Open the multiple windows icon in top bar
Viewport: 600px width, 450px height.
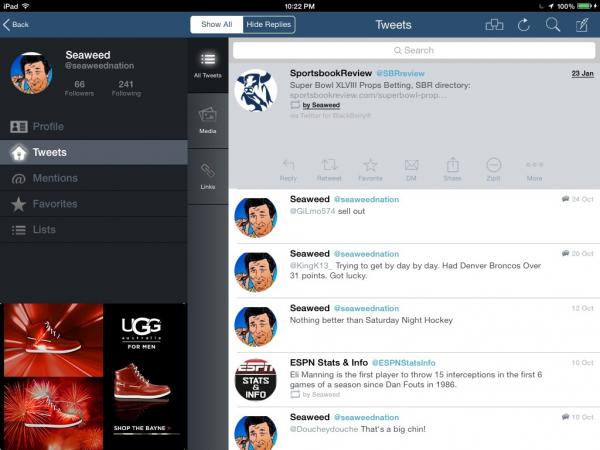pyautogui.click(x=494, y=25)
